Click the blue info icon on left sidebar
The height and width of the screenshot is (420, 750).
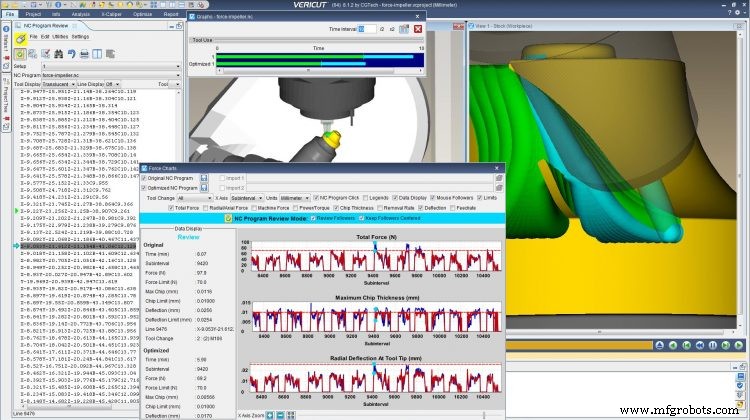pos(6,29)
